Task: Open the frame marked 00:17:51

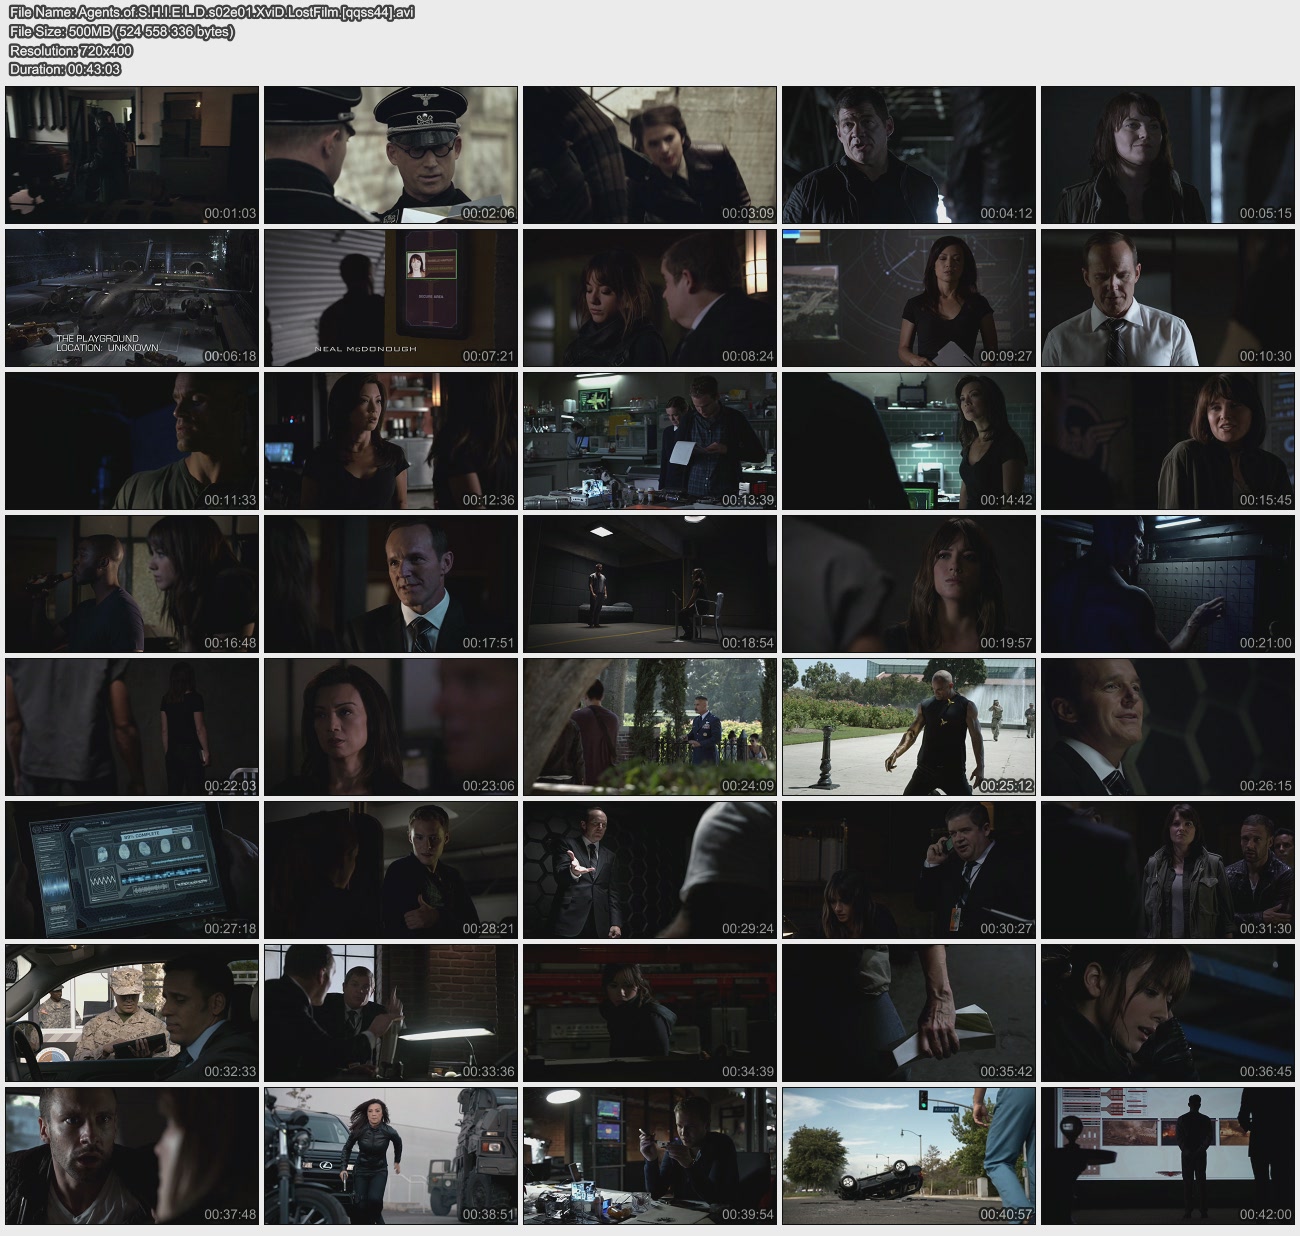Action: 391,584
